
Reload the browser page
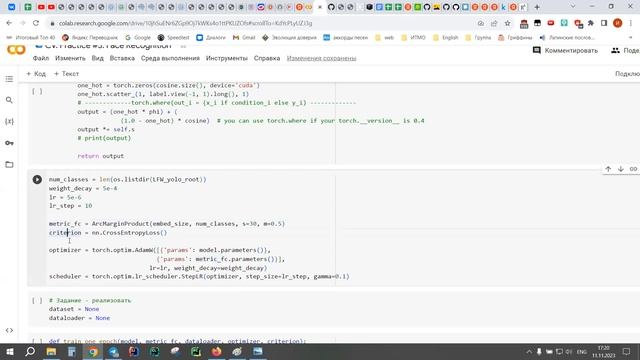tap(36, 23)
